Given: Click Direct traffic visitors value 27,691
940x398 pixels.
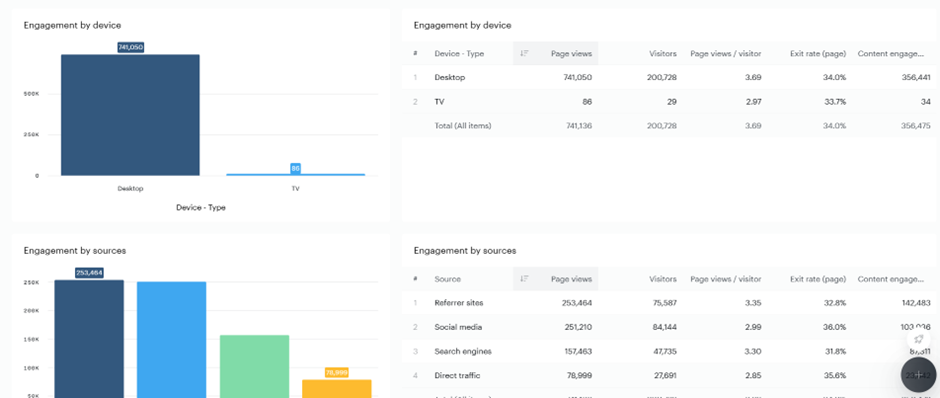Looking at the screenshot, I should 664,376.
